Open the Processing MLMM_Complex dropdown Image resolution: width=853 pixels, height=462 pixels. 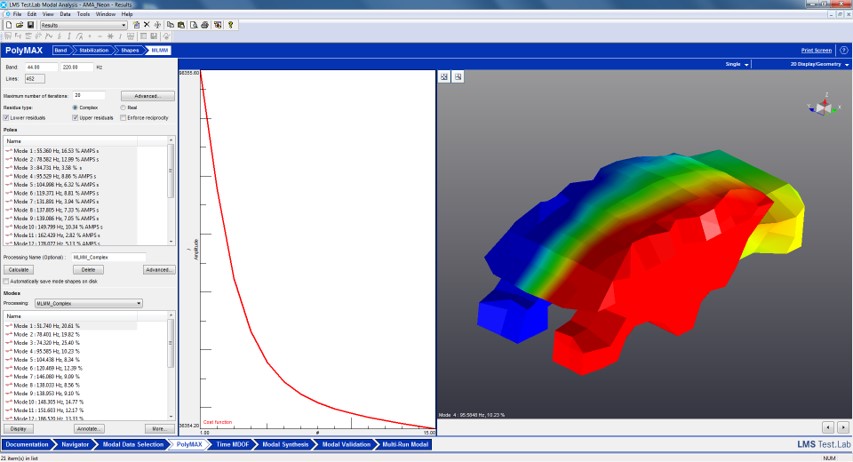[x=89, y=304]
